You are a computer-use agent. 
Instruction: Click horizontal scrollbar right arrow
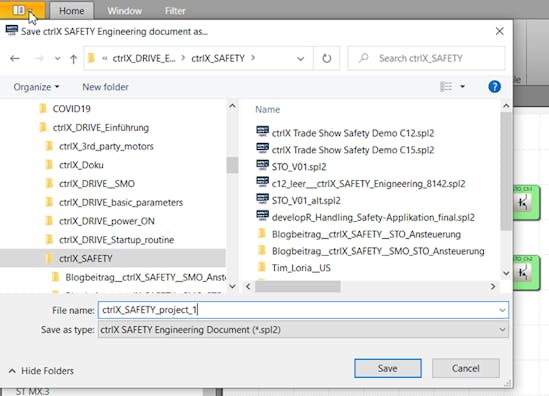coord(493,286)
